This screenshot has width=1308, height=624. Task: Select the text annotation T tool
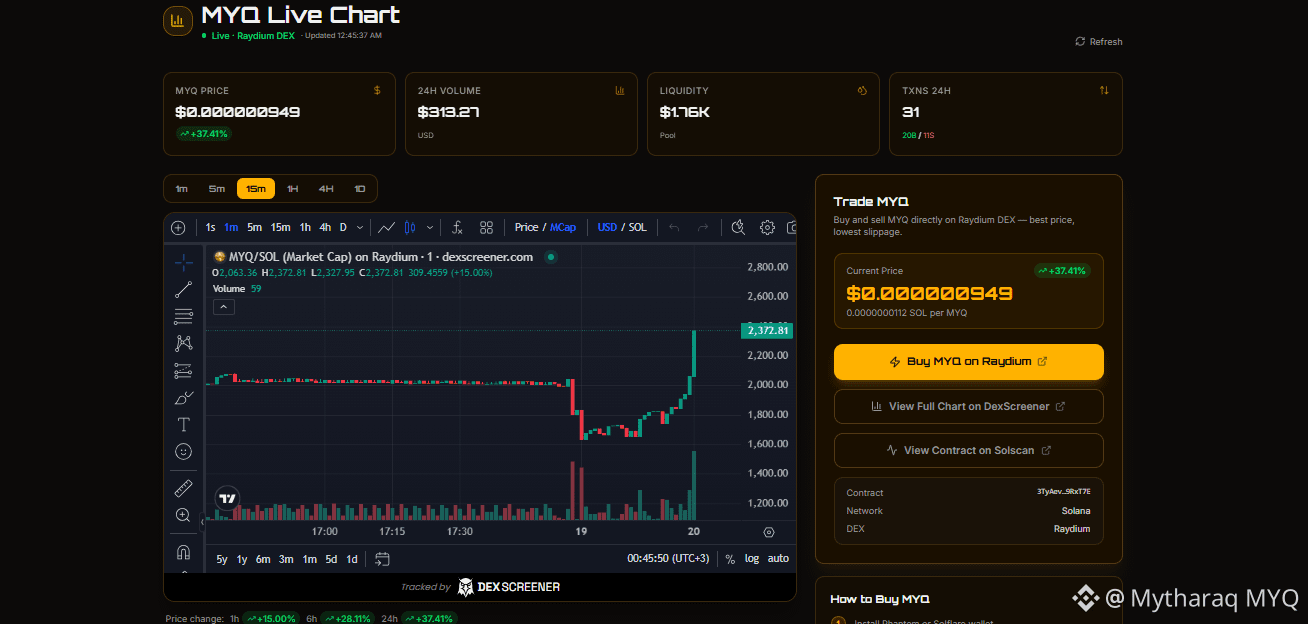tap(183, 424)
